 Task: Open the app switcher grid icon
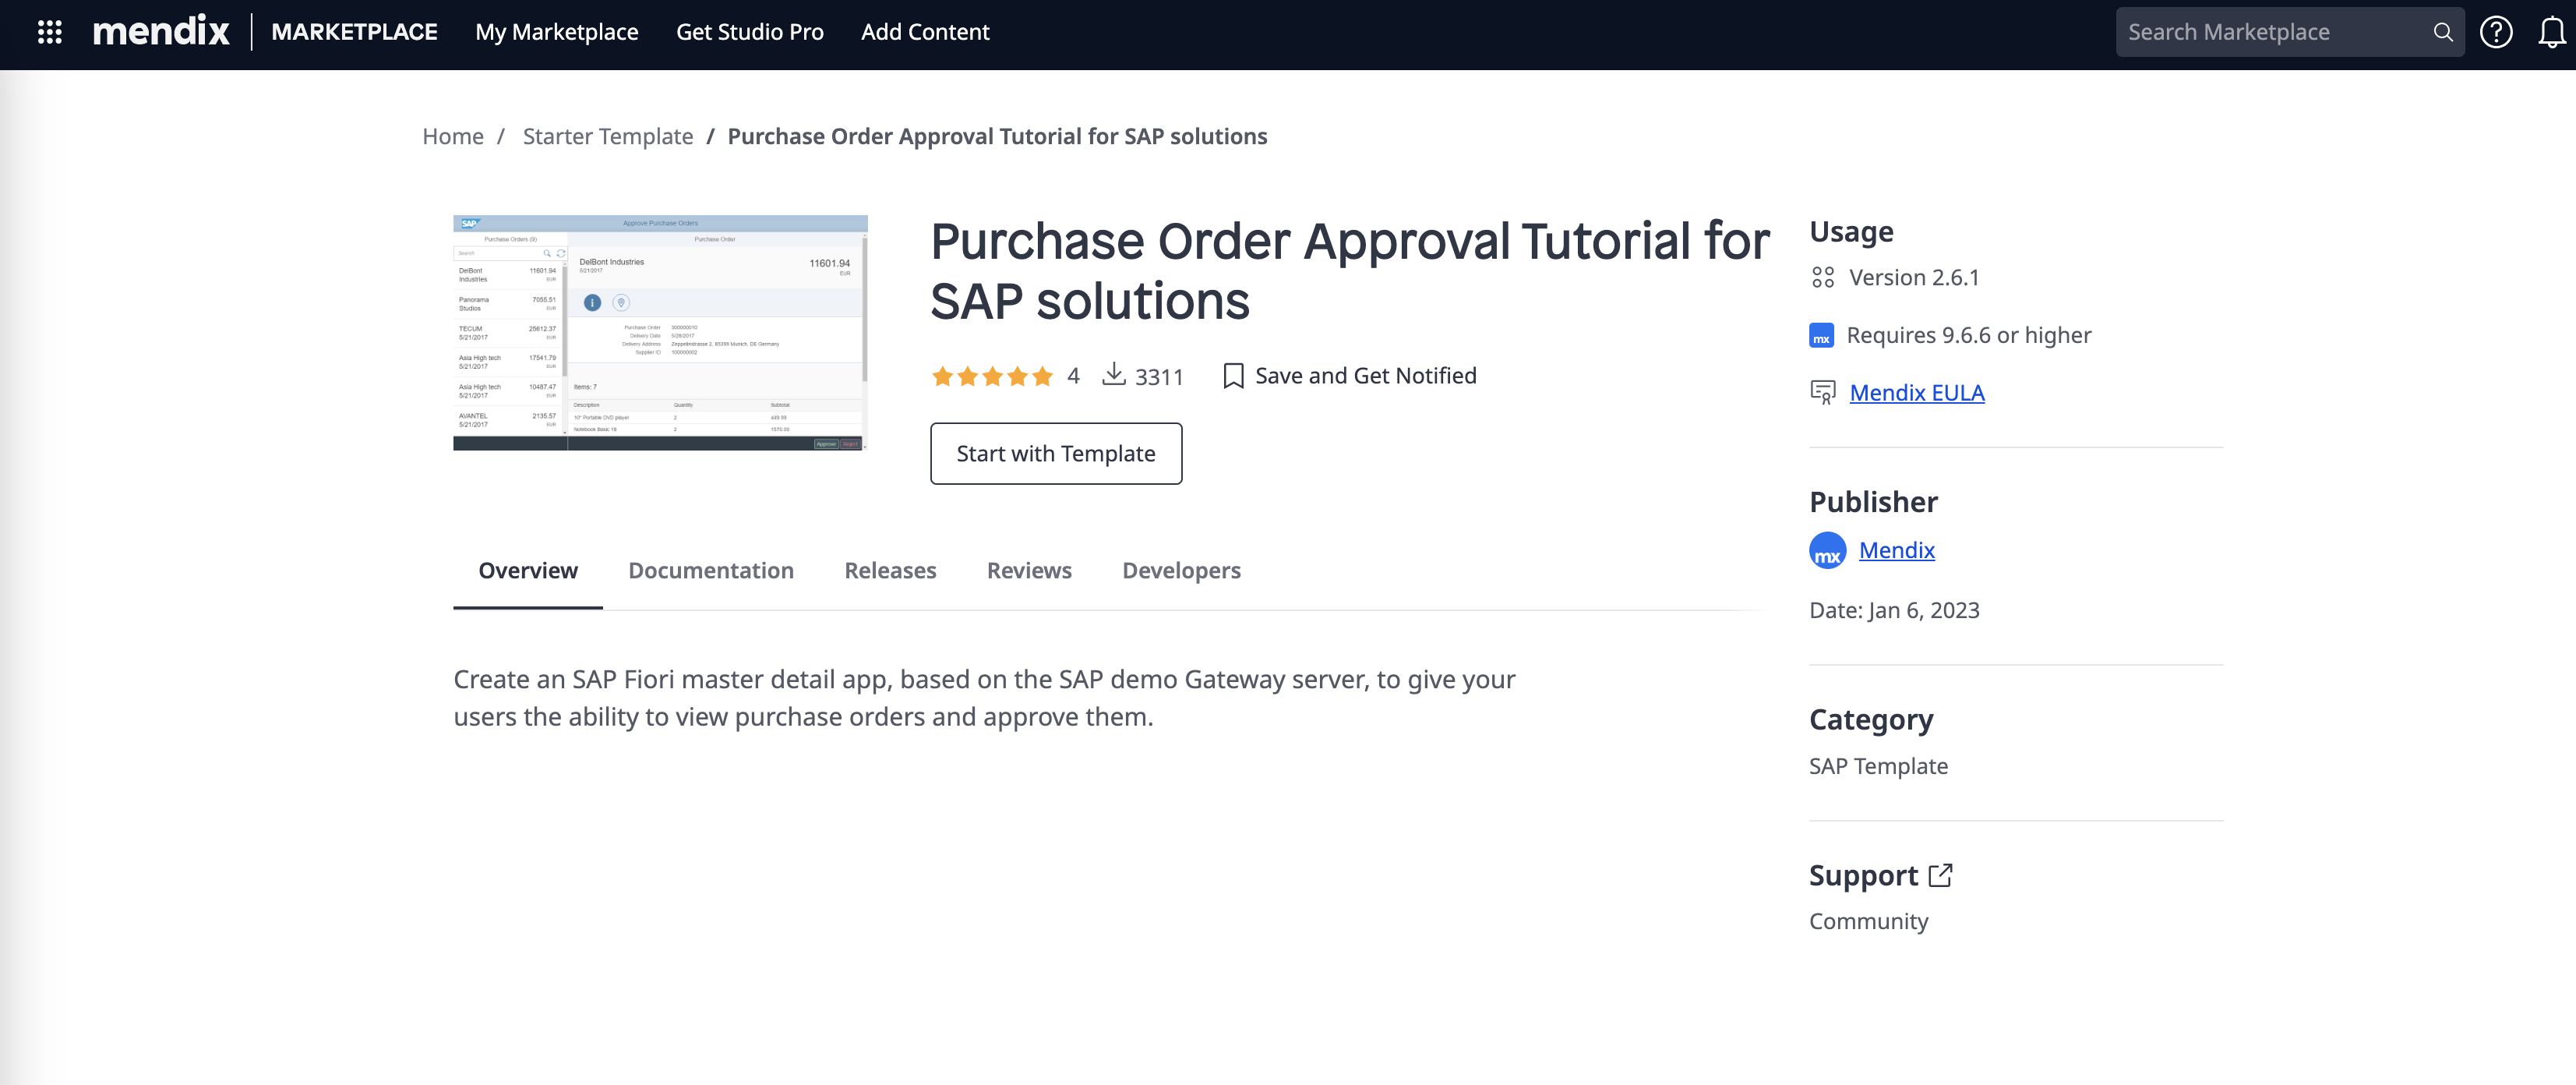click(50, 32)
